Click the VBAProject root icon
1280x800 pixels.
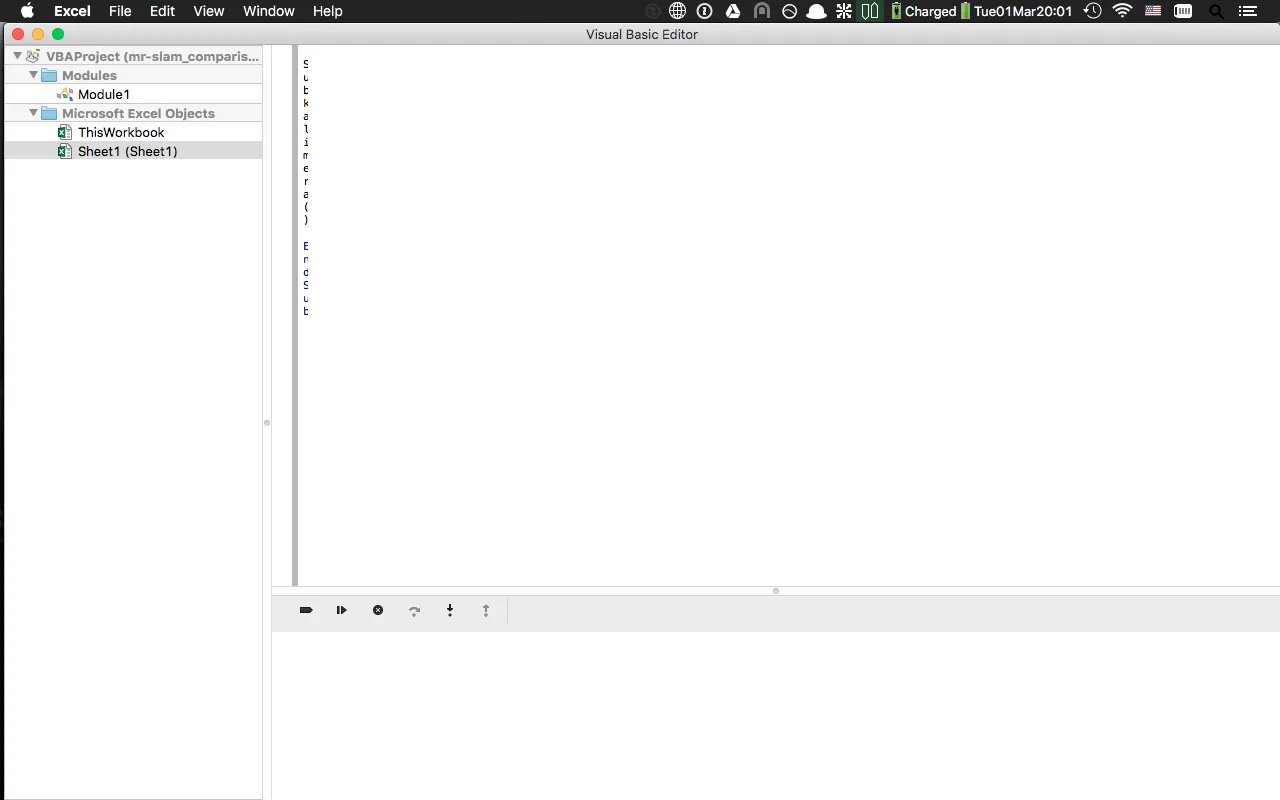pyautogui.click(x=34, y=56)
